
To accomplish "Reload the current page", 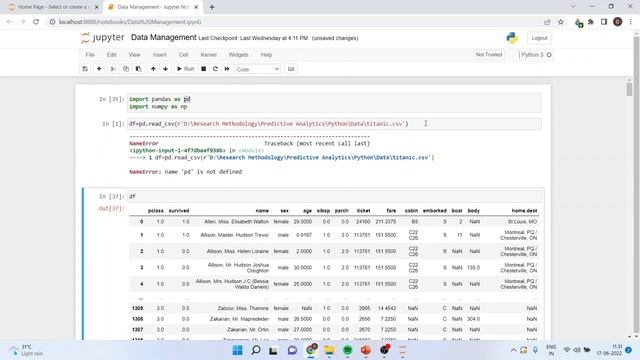I will pos(36,22).
